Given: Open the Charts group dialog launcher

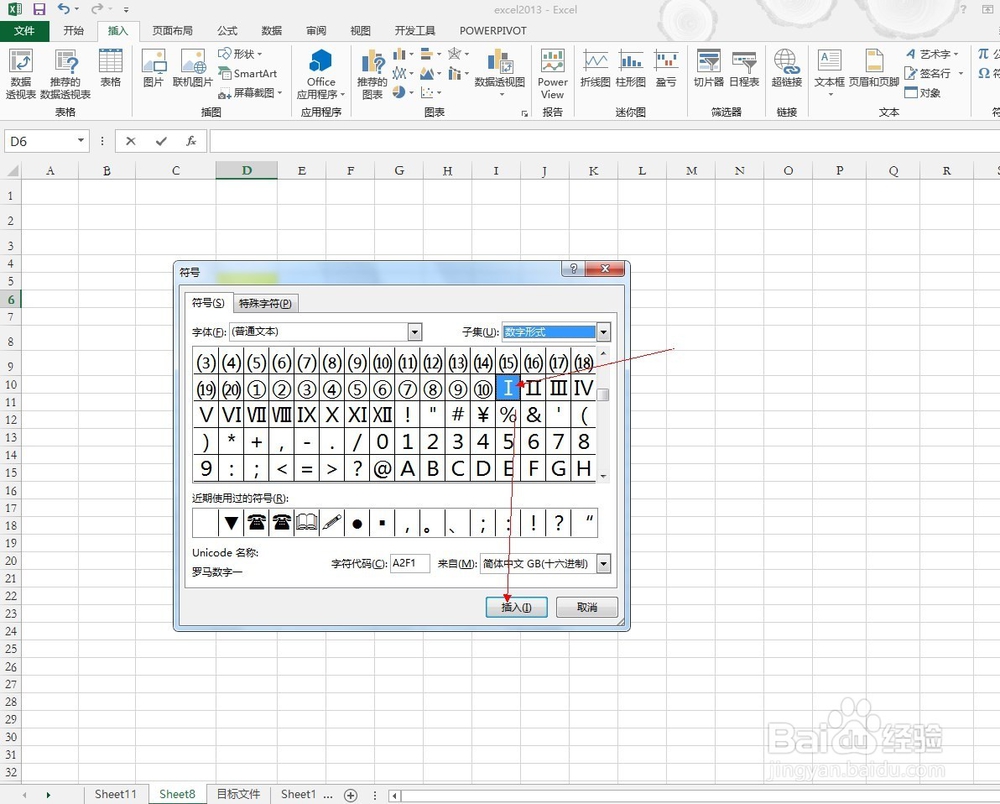Looking at the screenshot, I should [524, 113].
